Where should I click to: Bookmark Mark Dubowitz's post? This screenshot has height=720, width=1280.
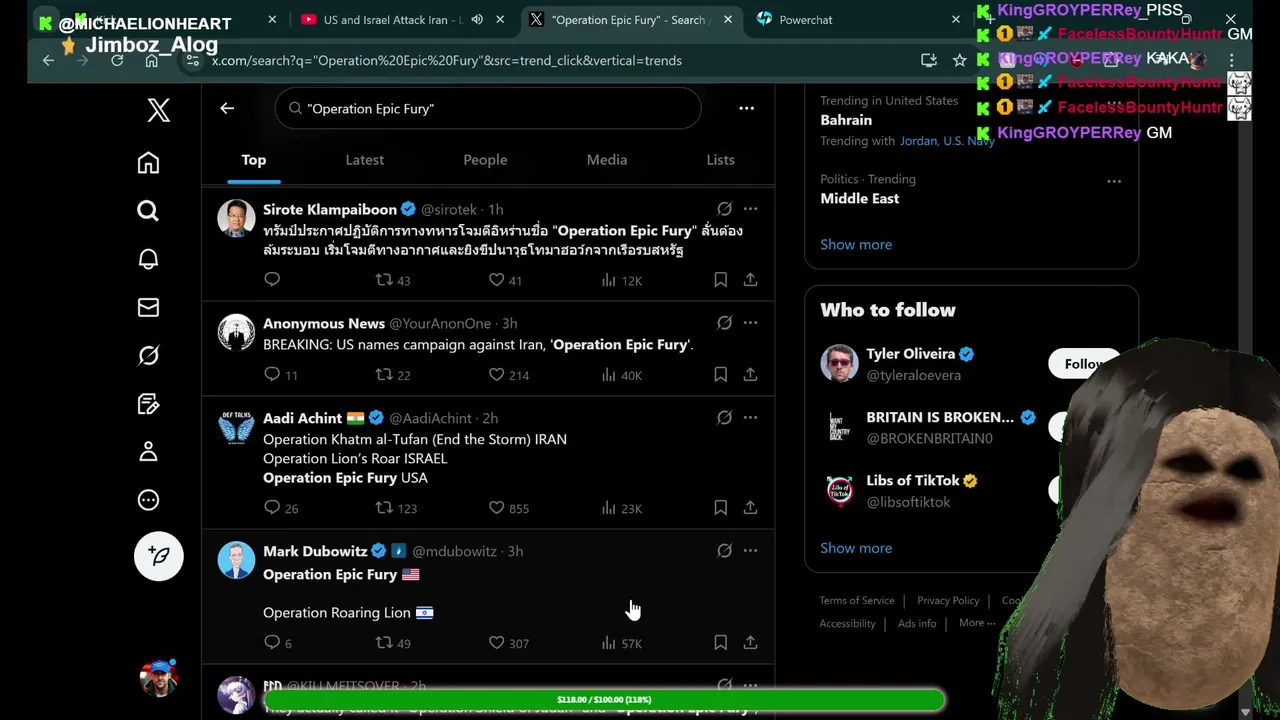click(720, 642)
